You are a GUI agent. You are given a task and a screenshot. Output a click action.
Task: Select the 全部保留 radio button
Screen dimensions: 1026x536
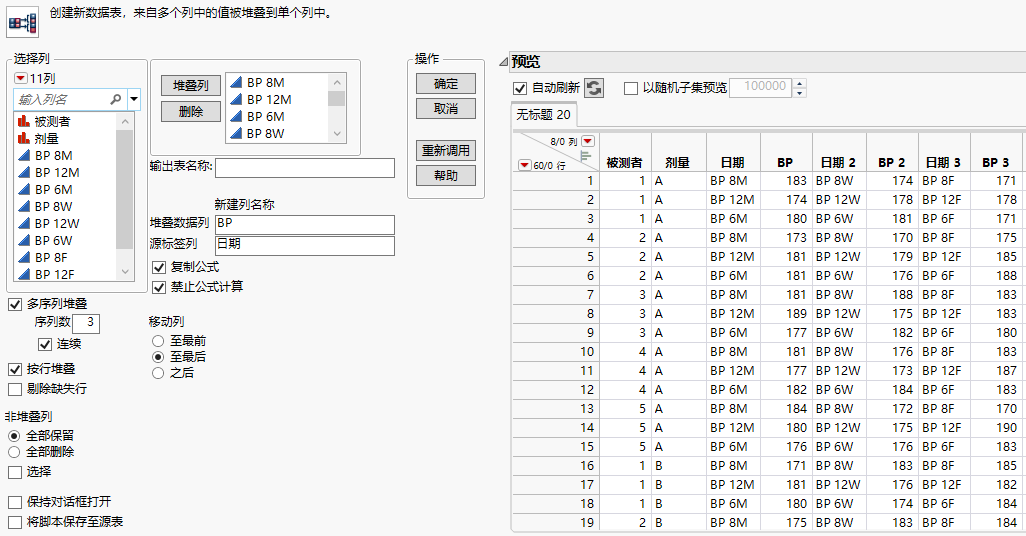click(14, 436)
